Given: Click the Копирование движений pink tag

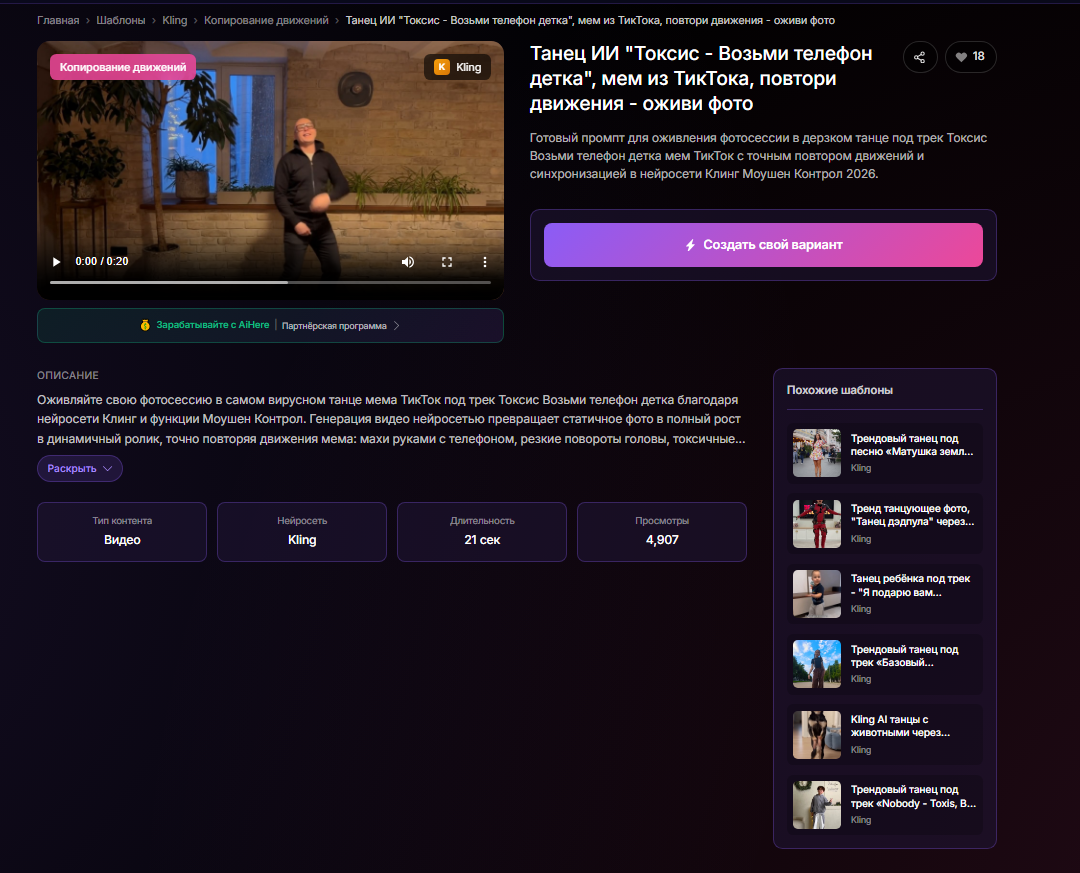Looking at the screenshot, I should coord(123,67).
